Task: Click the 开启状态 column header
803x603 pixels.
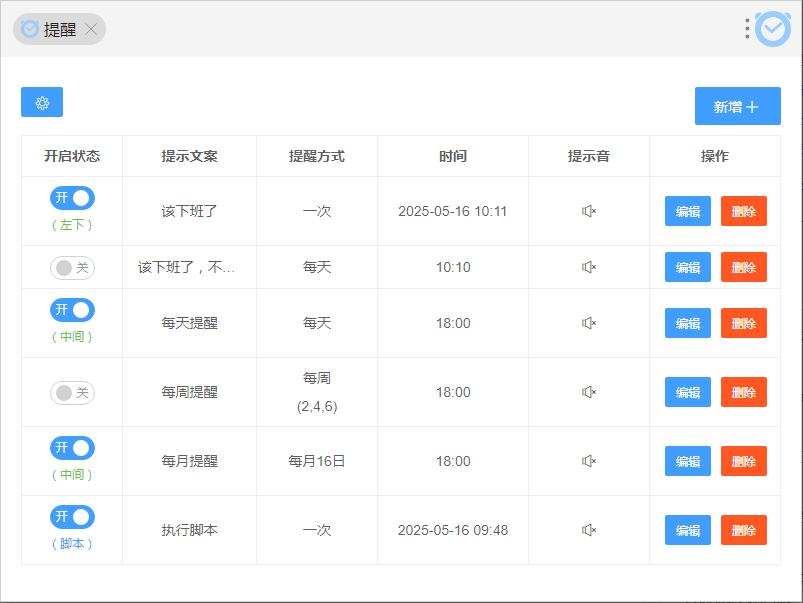Action: (72, 156)
